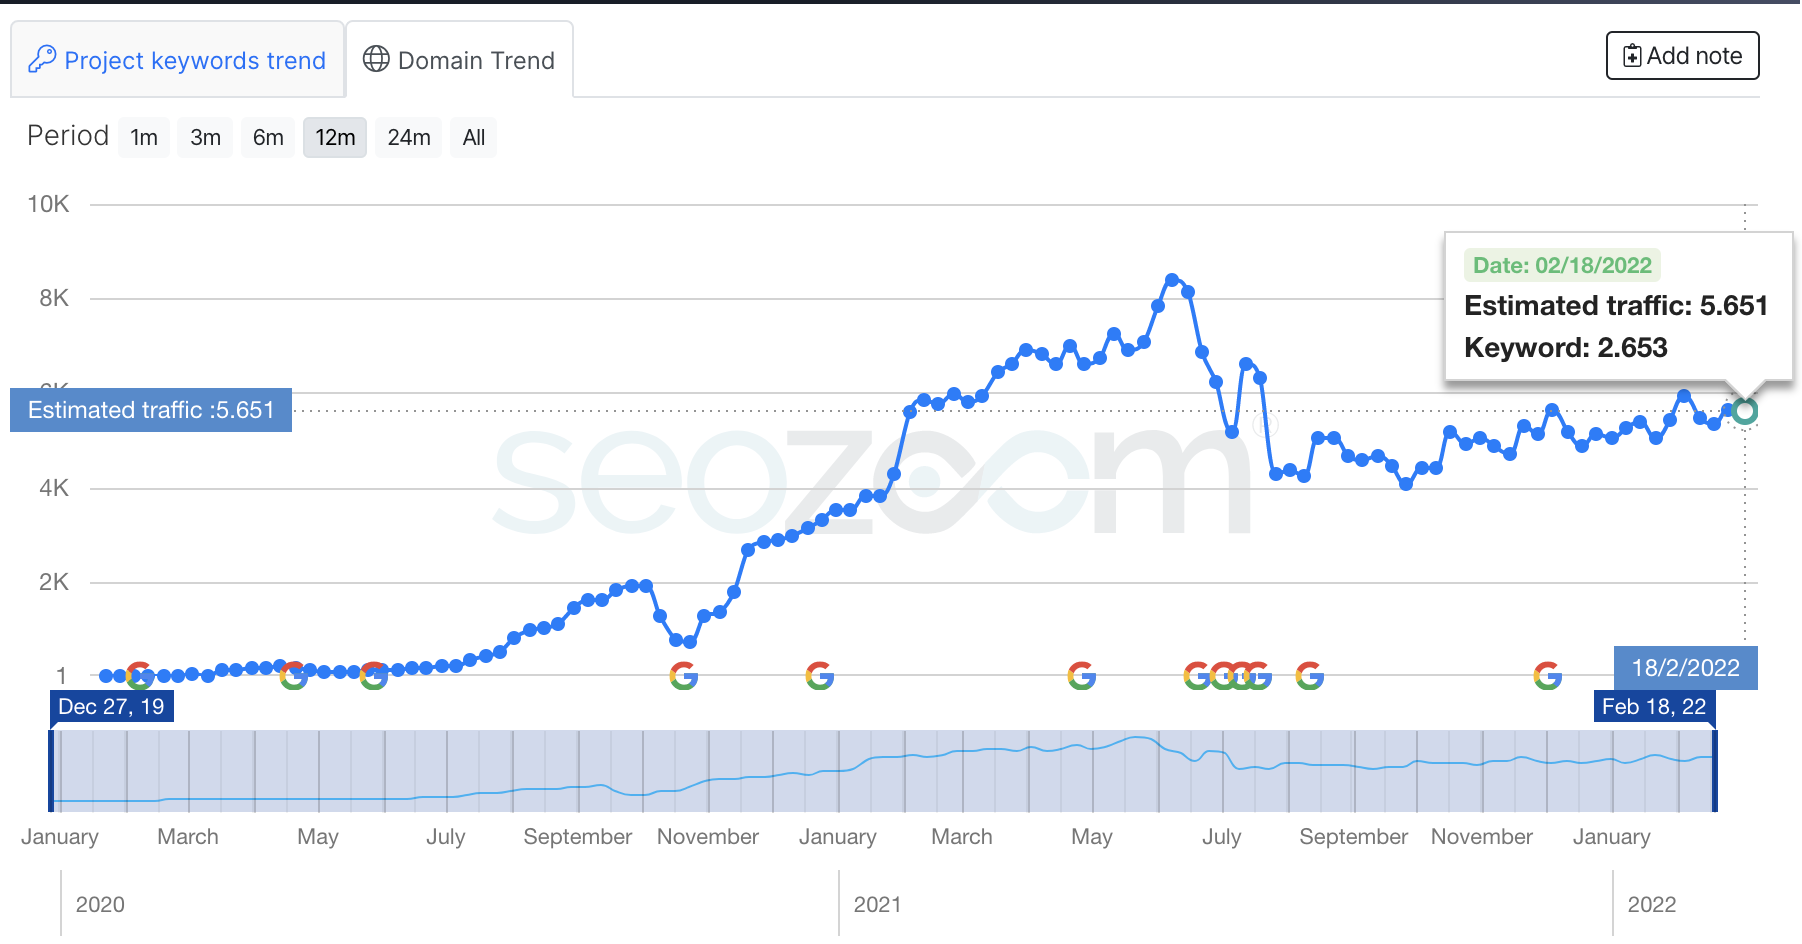Click the highlighted 02/18/2022 data point
Image resolution: width=1802 pixels, height=944 pixels.
(x=1745, y=411)
